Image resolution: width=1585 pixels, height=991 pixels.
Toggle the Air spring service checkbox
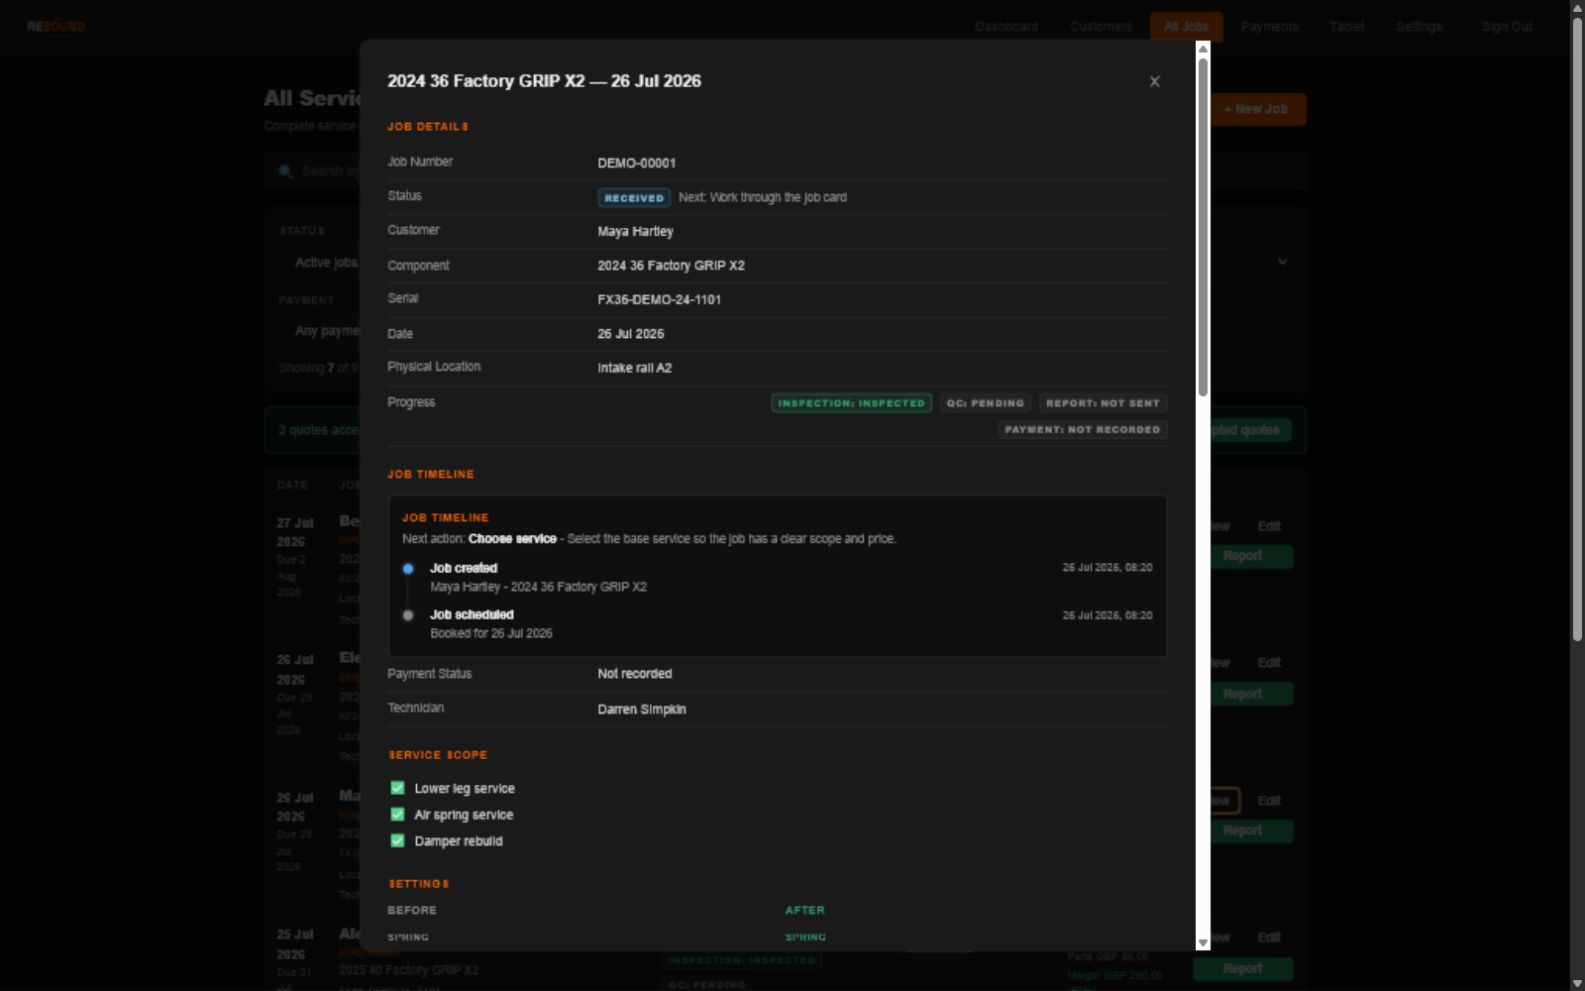(x=397, y=814)
